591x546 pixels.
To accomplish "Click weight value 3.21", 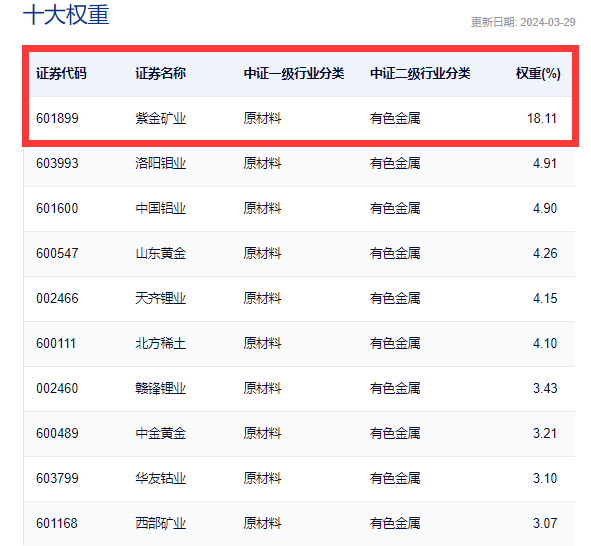I will 545,433.
